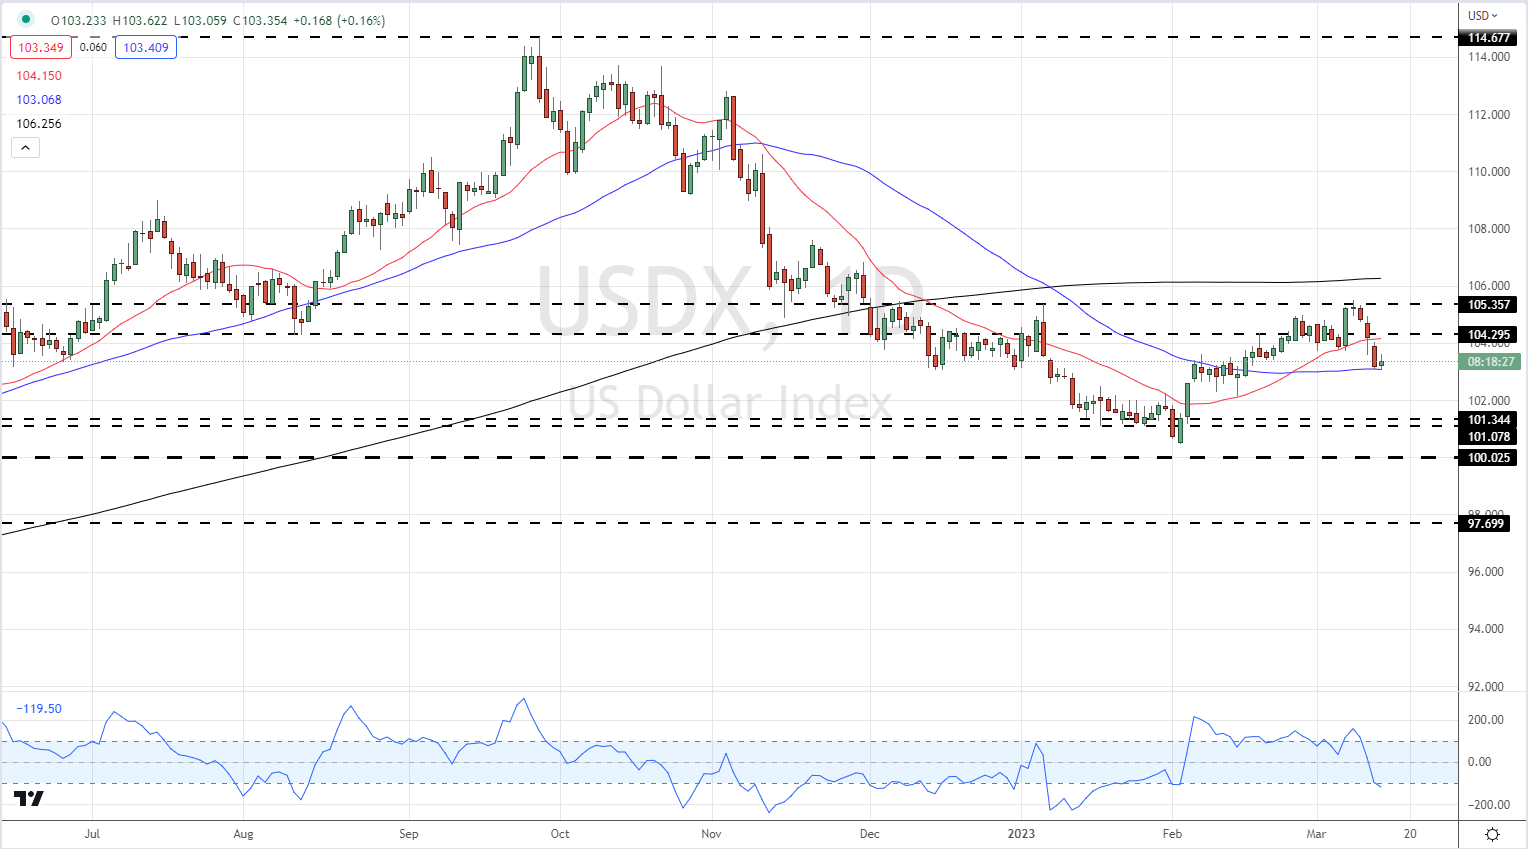Click the Sep label on time axis

coord(408,833)
